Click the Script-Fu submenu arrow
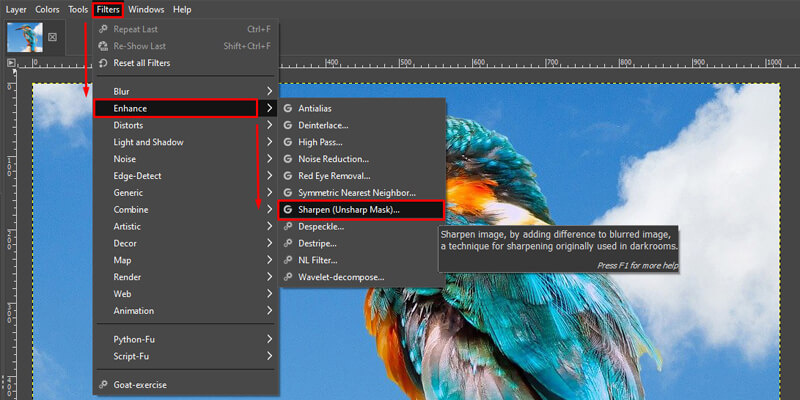The height and width of the screenshot is (400, 800). coord(269,356)
